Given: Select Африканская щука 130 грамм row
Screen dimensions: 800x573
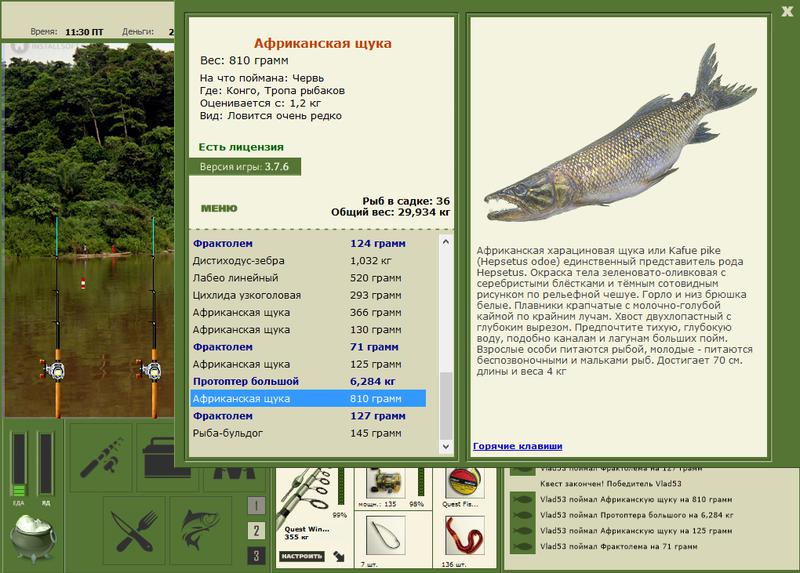Looking at the screenshot, I should [x=308, y=330].
